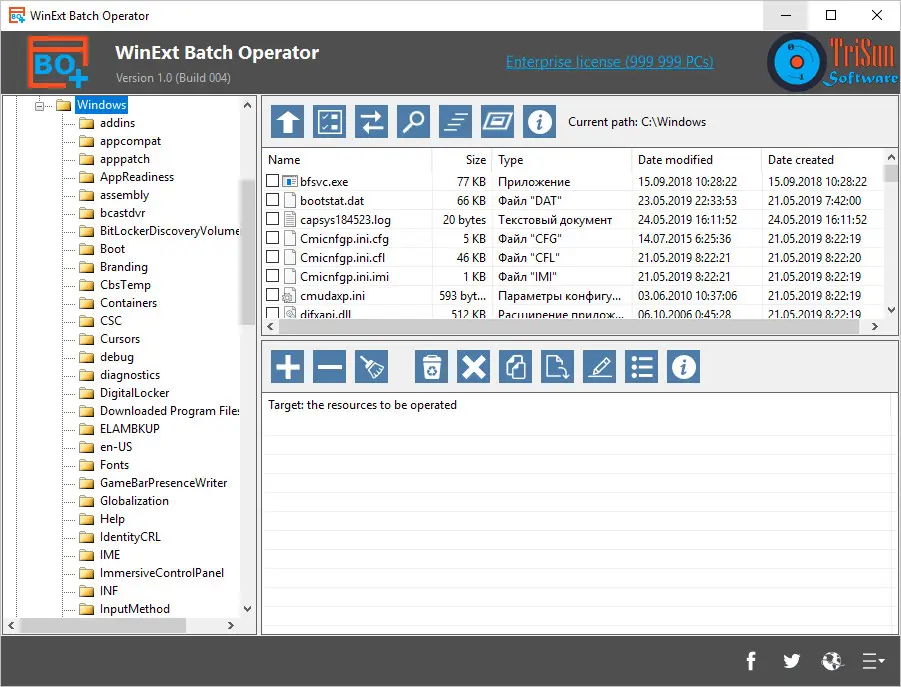This screenshot has height=687, width=901.
Task: Sort file list by Name column header
Action: 348,160
